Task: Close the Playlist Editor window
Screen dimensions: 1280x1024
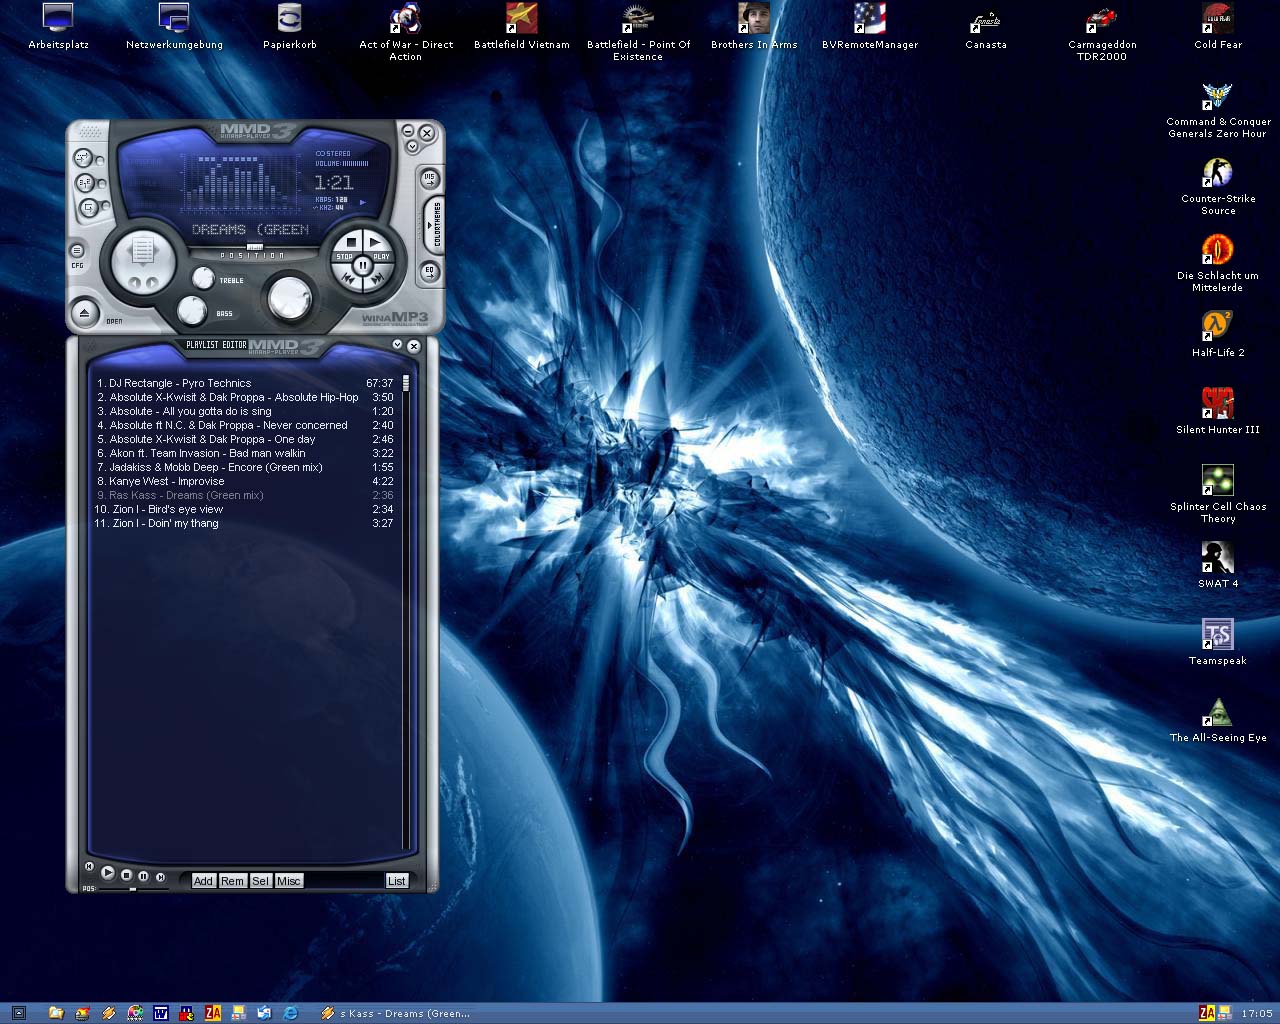Action: pyautogui.click(x=413, y=345)
